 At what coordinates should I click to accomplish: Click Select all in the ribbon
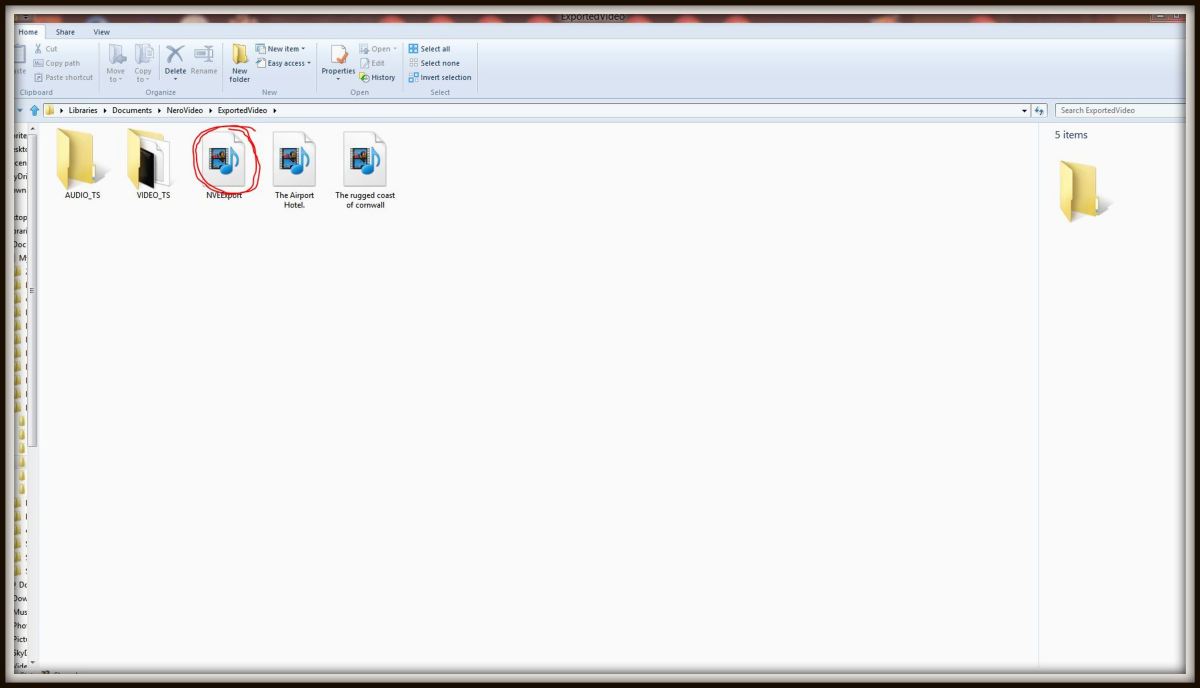432,48
